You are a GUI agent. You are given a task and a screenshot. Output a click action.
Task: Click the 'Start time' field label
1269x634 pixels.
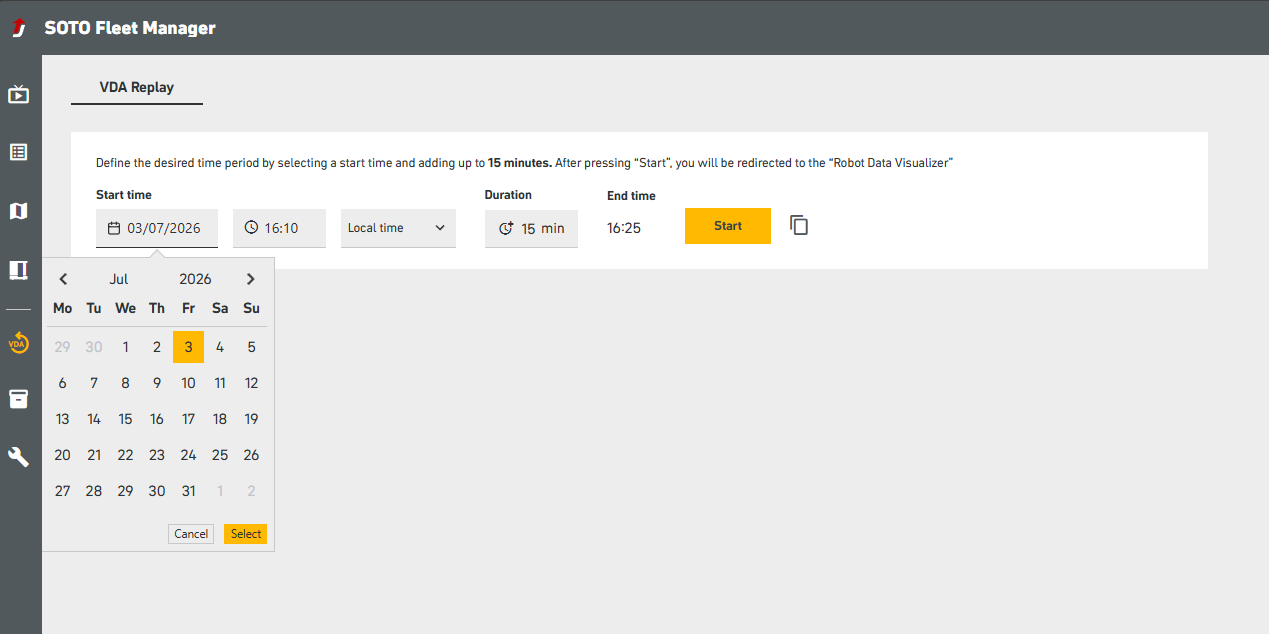pos(124,195)
